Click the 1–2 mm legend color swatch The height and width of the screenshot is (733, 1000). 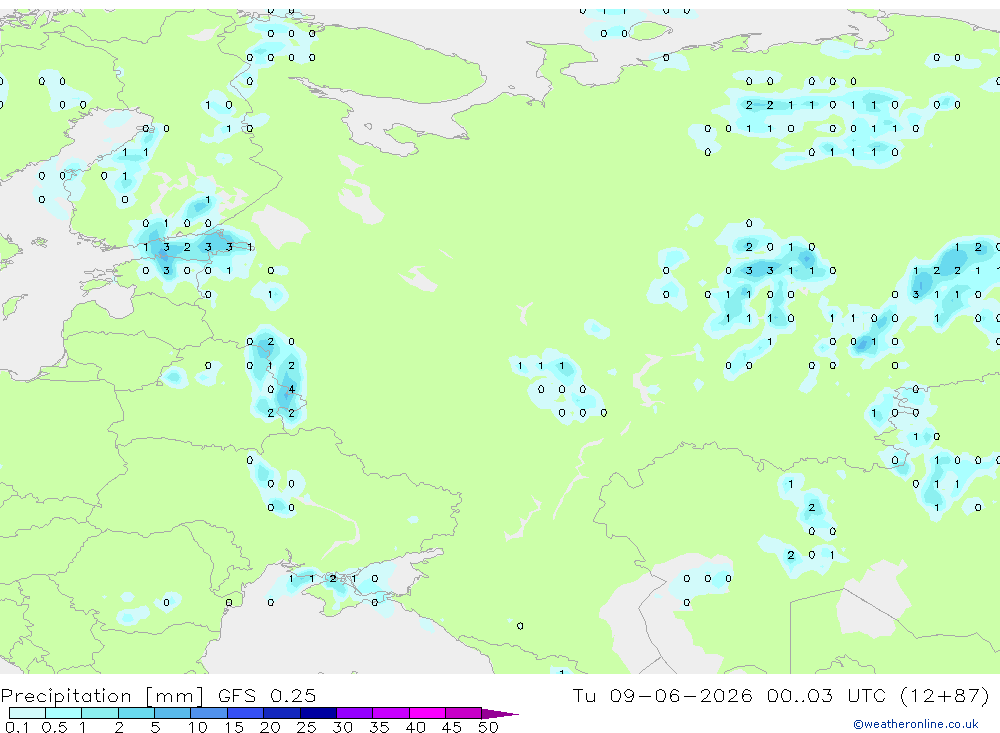tap(100, 713)
